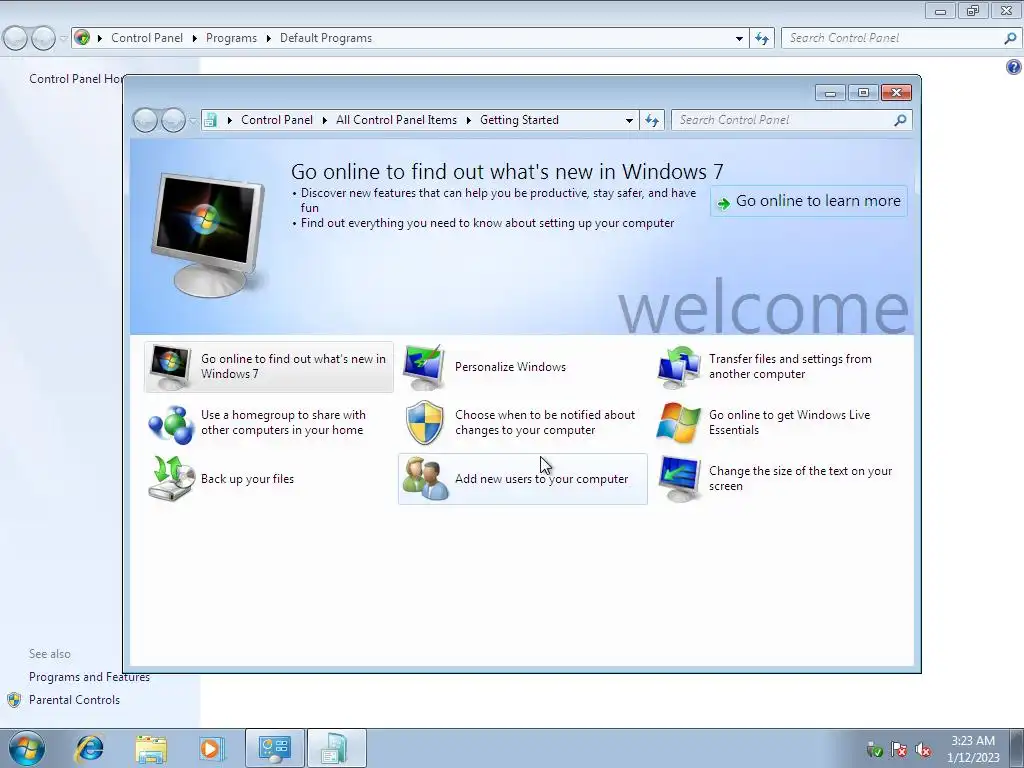The height and width of the screenshot is (768, 1024).
Task: Select the Getting Started breadcrumb segment
Action: [x=519, y=120]
